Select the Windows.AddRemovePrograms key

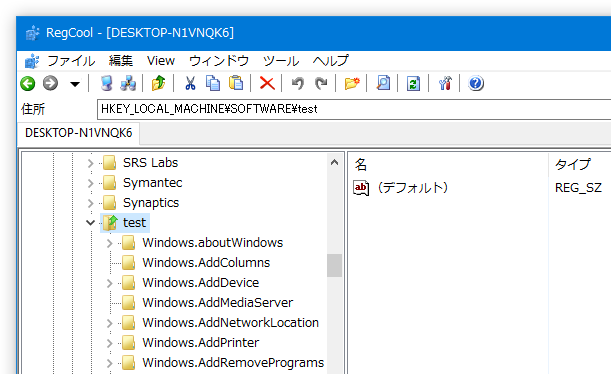(x=233, y=363)
